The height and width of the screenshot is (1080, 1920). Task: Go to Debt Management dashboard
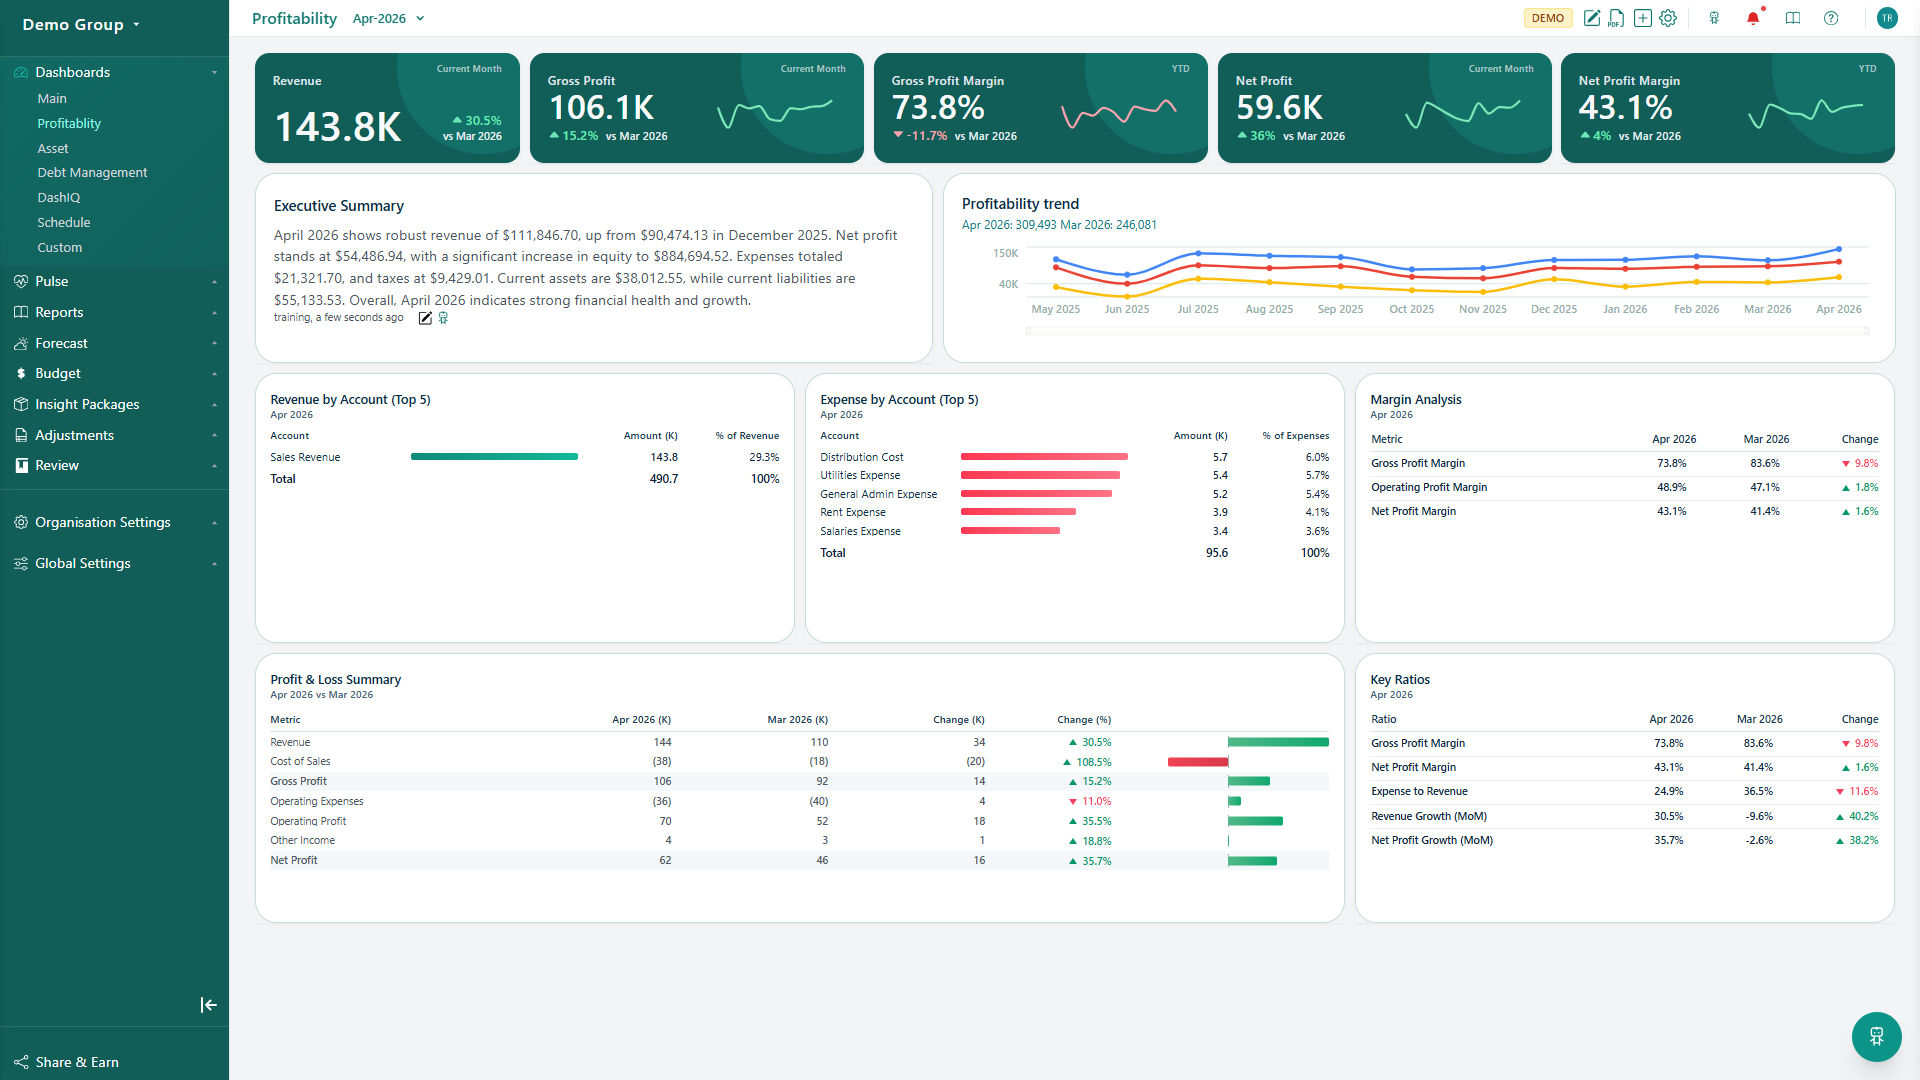pyautogui.click(x=92, y=172)
